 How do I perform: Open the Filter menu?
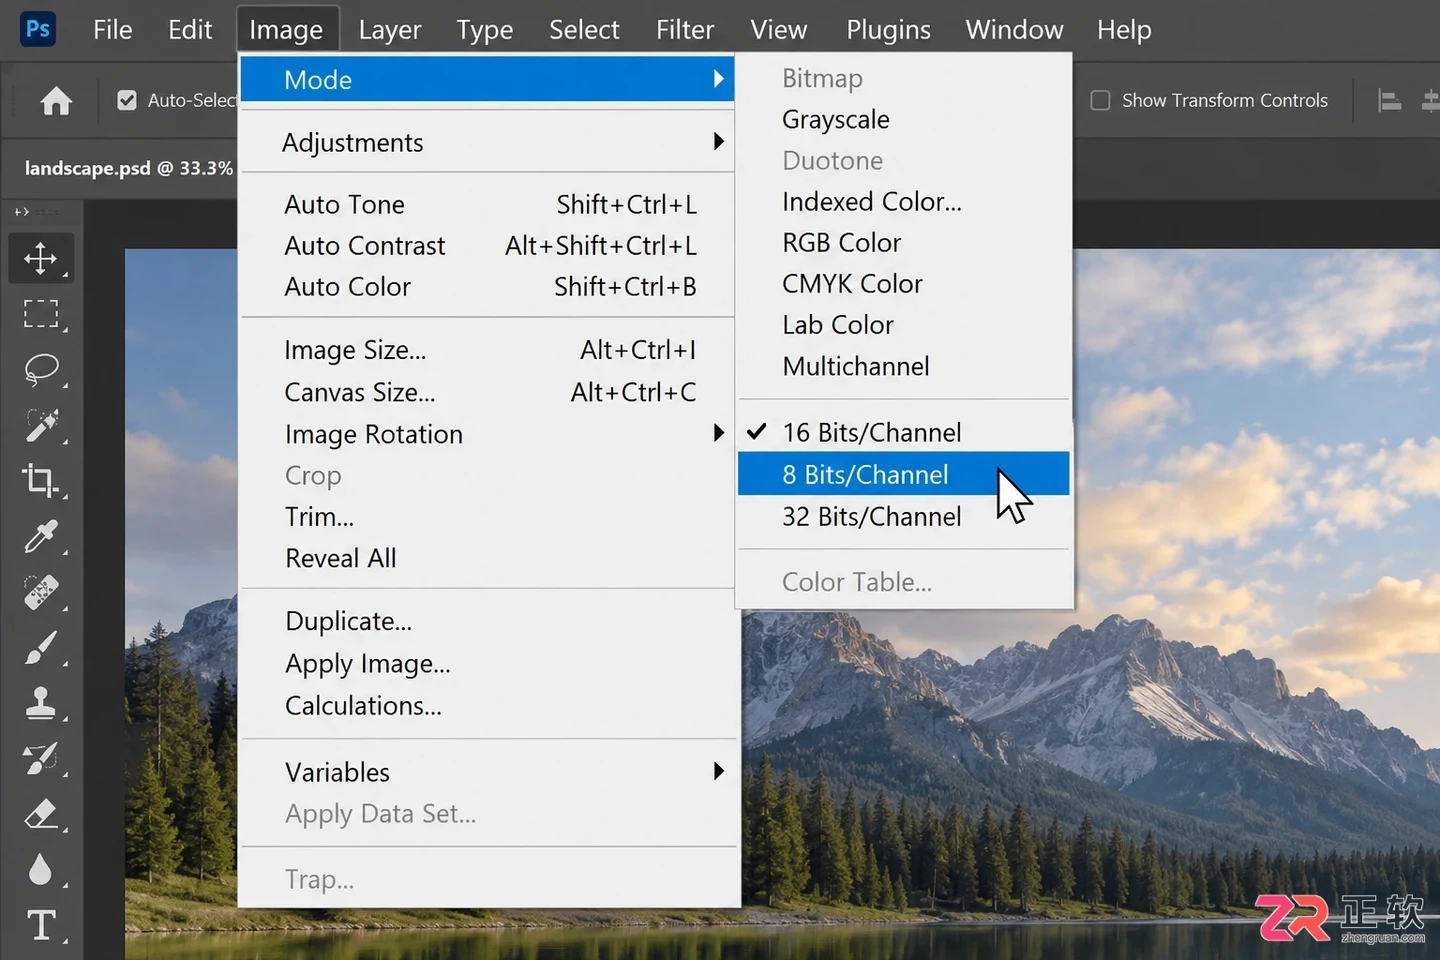click(x=685, y=30)
